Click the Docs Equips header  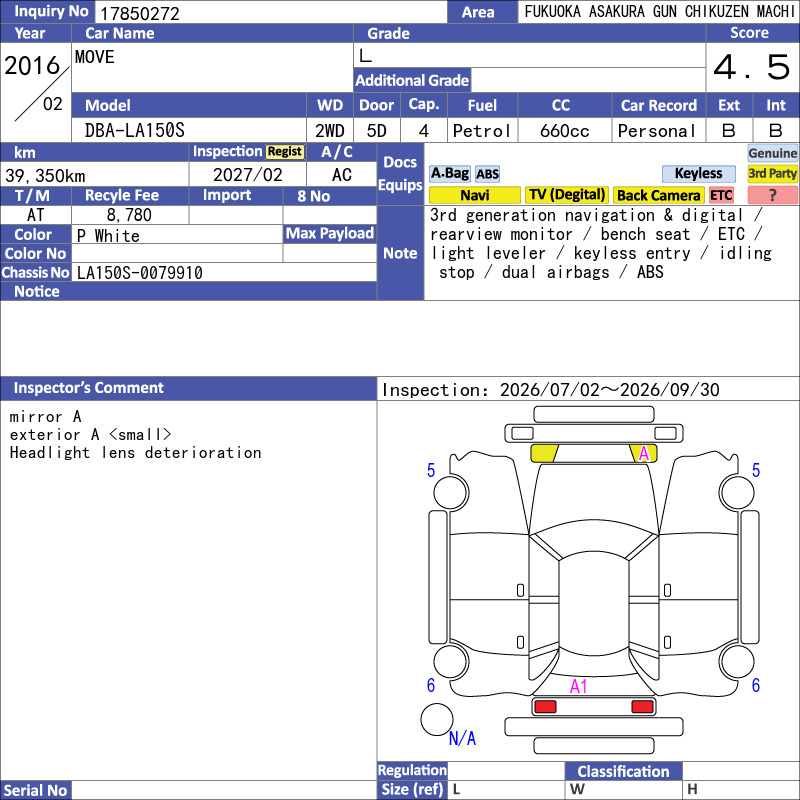pos(401,174)
